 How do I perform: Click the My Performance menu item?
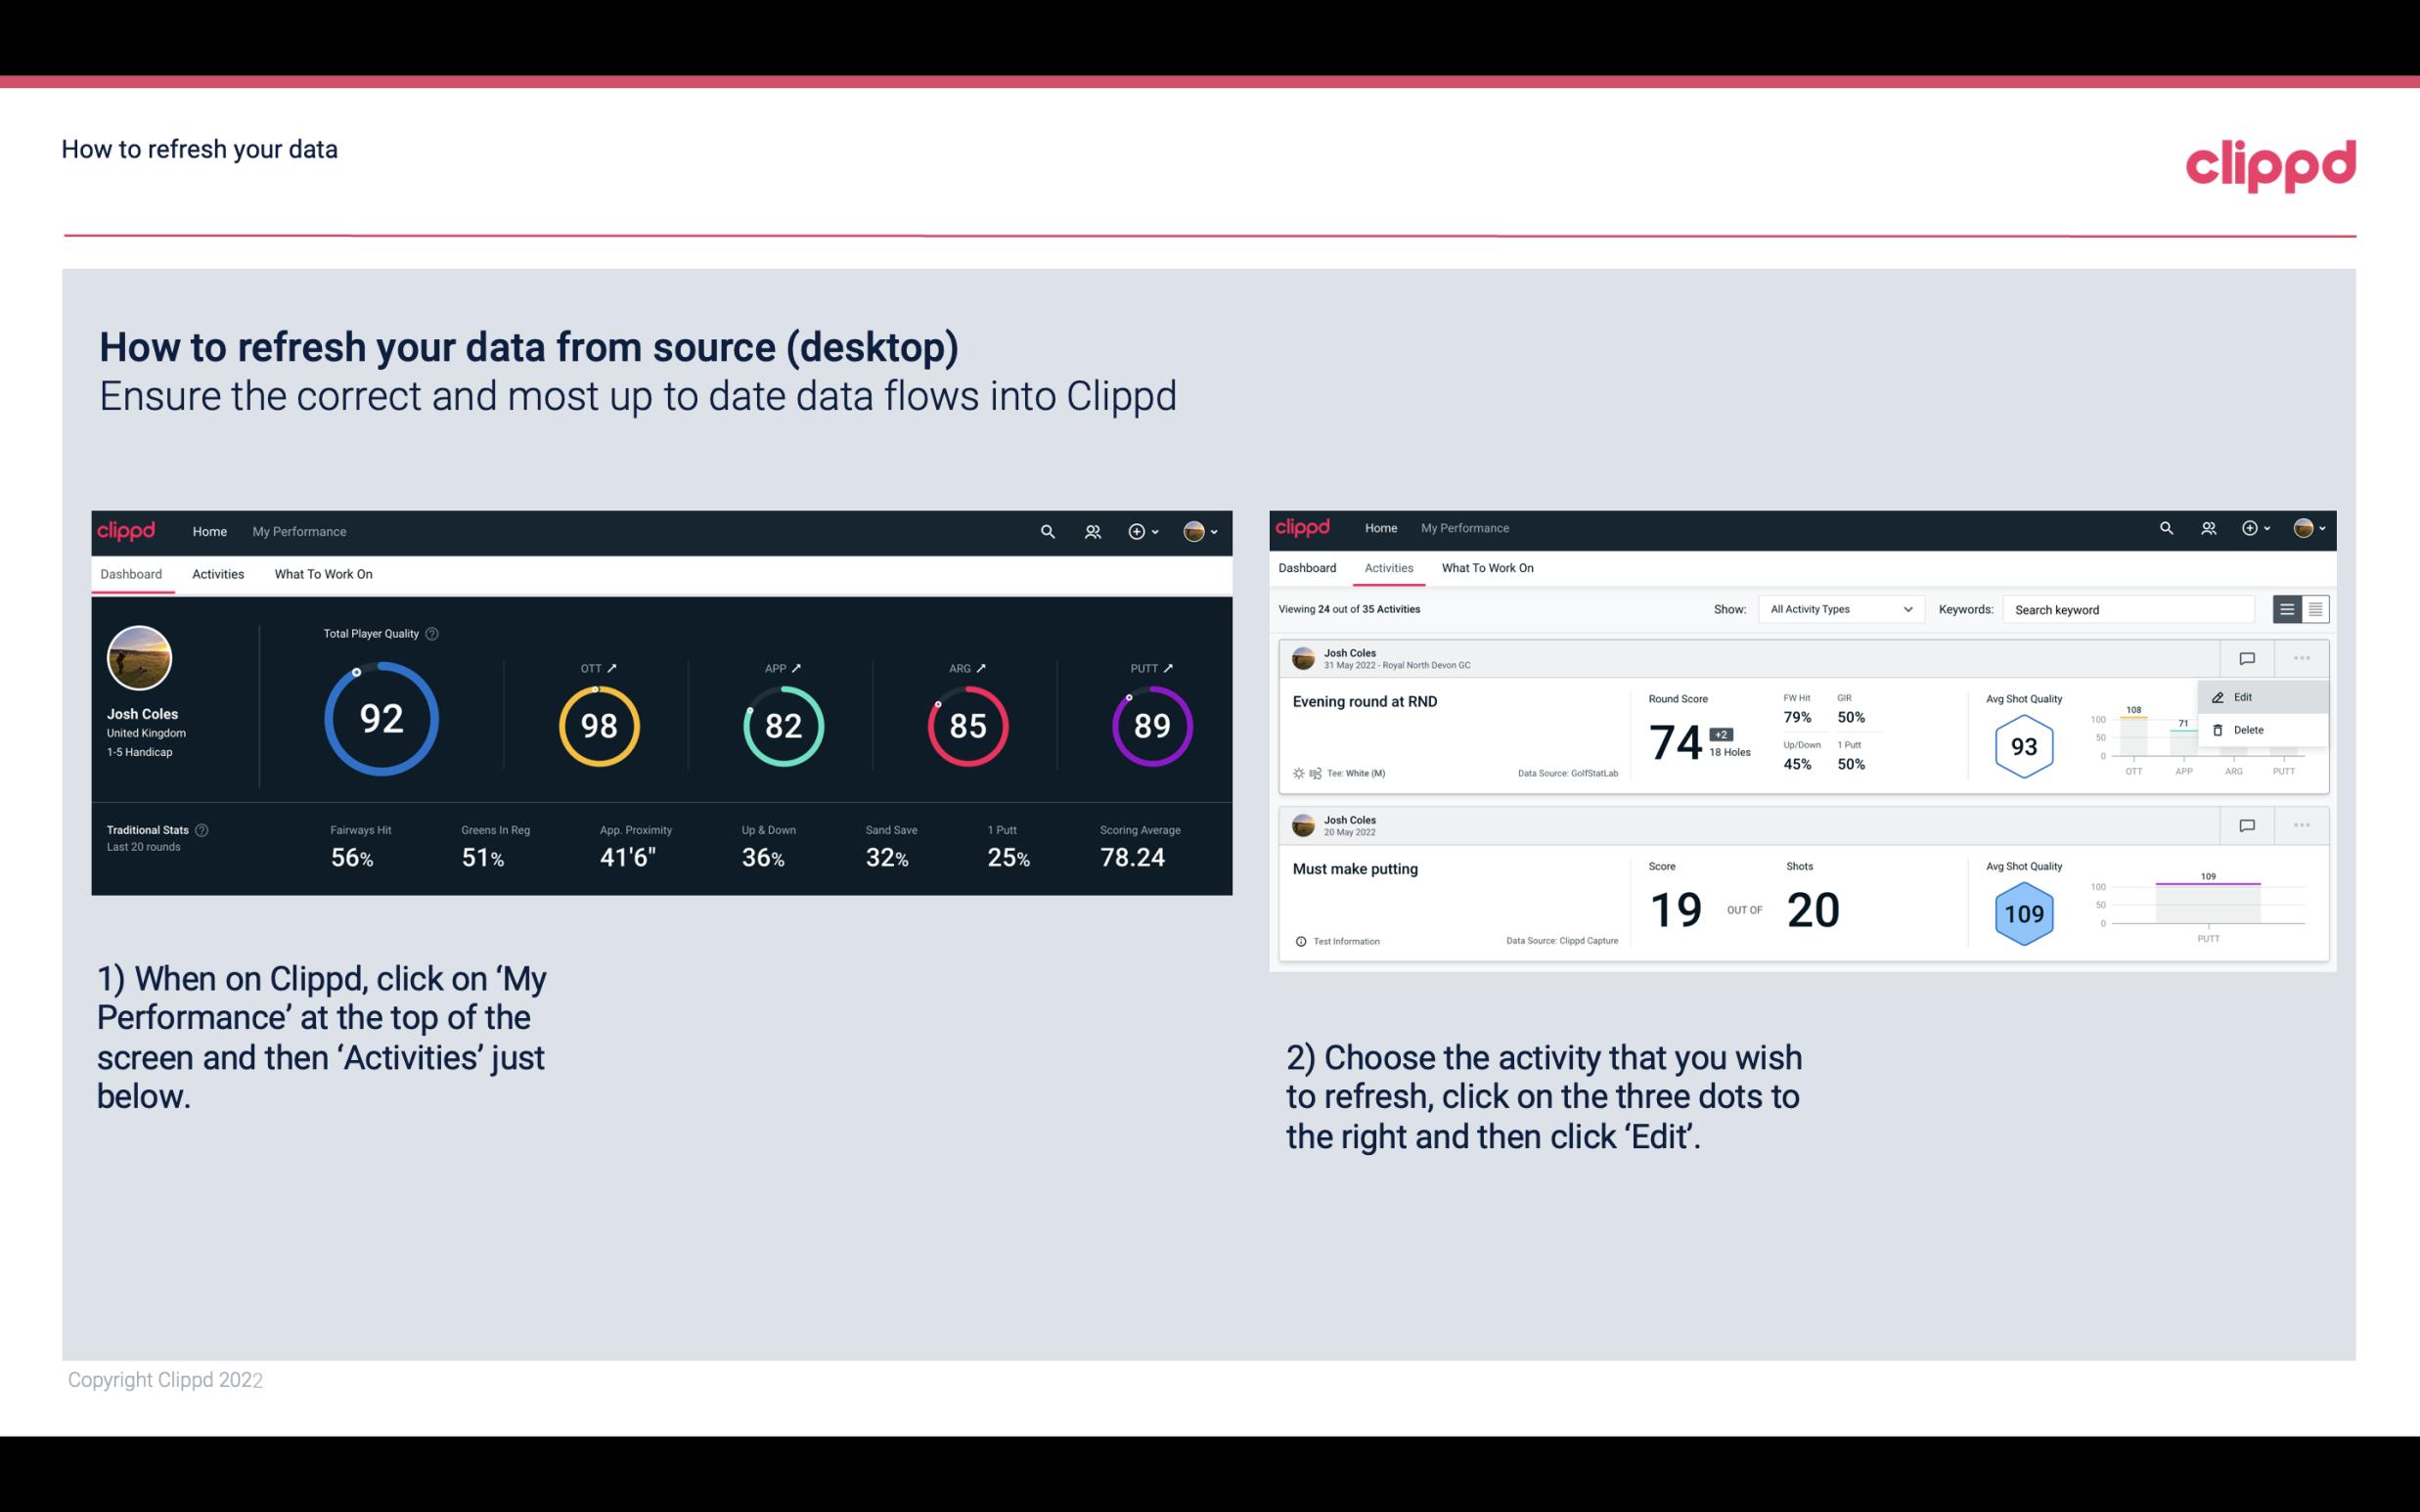pyautogui.click(x=296, y=531)
